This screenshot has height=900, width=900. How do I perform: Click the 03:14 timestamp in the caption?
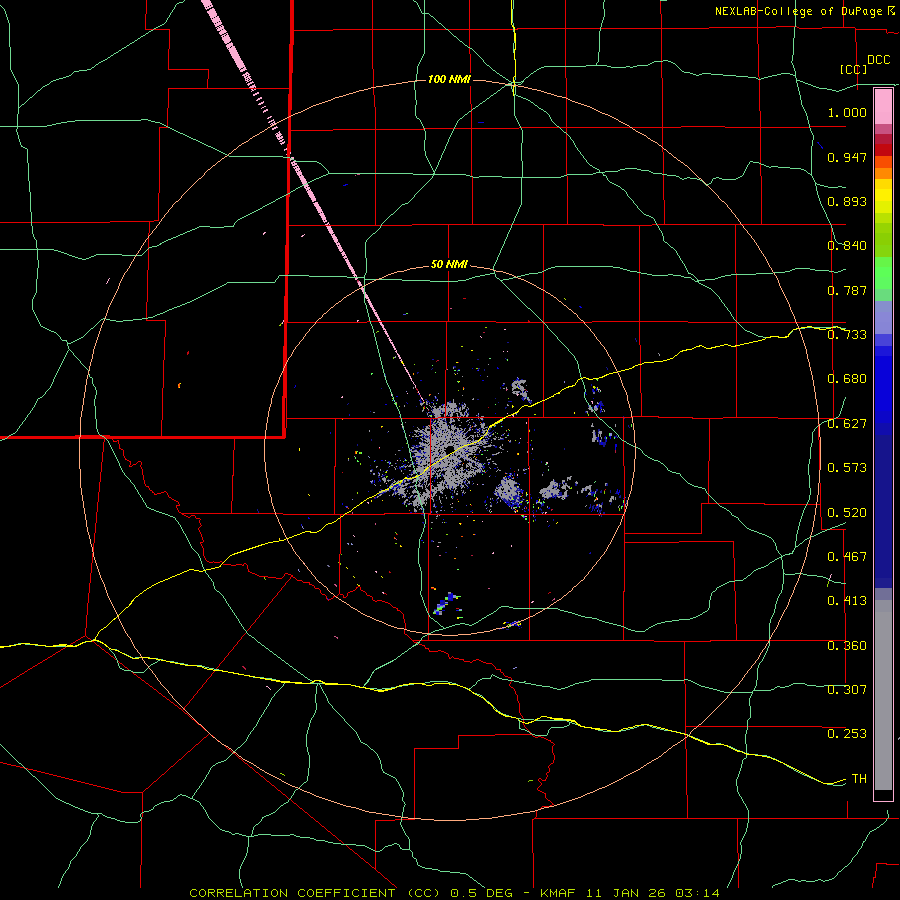tap(697, 893)
